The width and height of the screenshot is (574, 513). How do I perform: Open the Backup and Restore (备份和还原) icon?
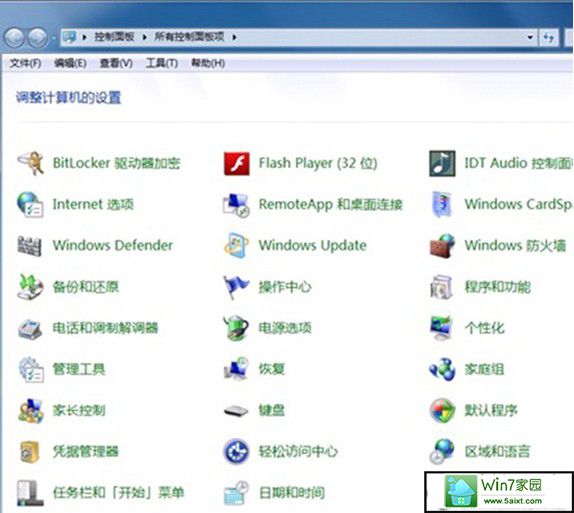30,287
